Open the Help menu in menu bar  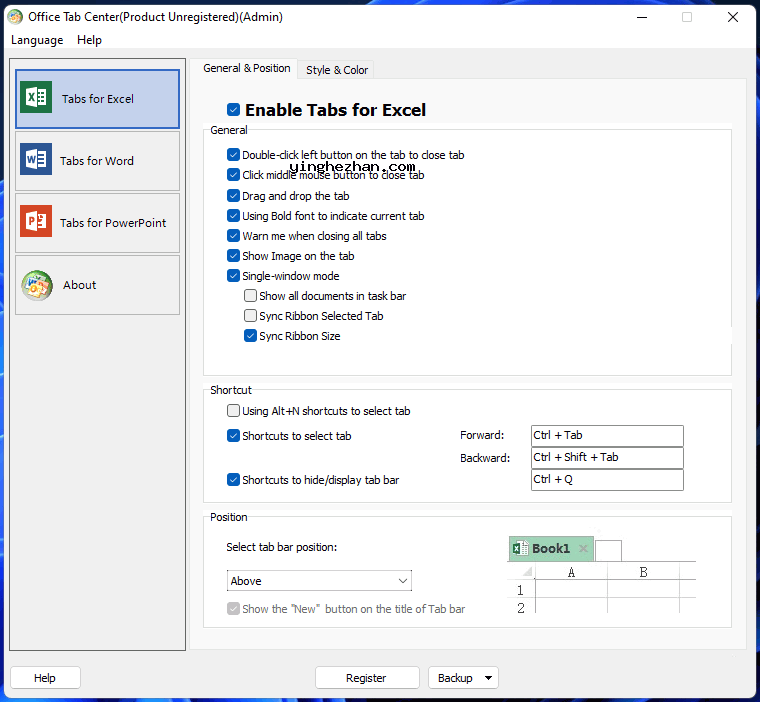click(89, 40)
